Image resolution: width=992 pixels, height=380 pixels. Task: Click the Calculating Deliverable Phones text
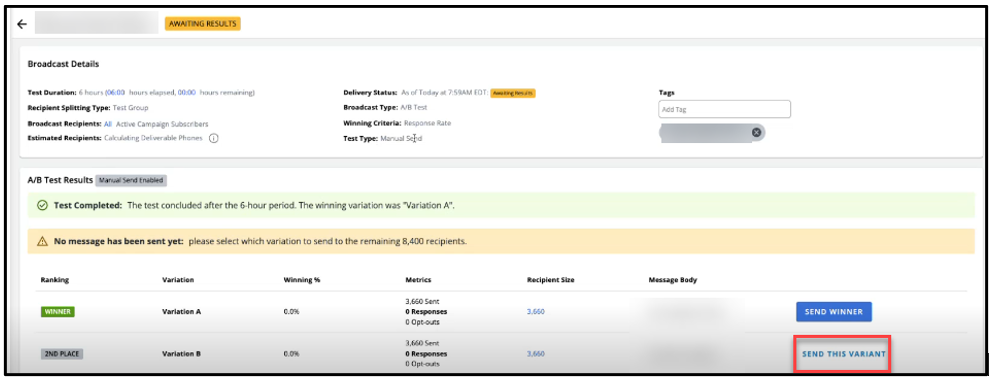click(153, 138)
